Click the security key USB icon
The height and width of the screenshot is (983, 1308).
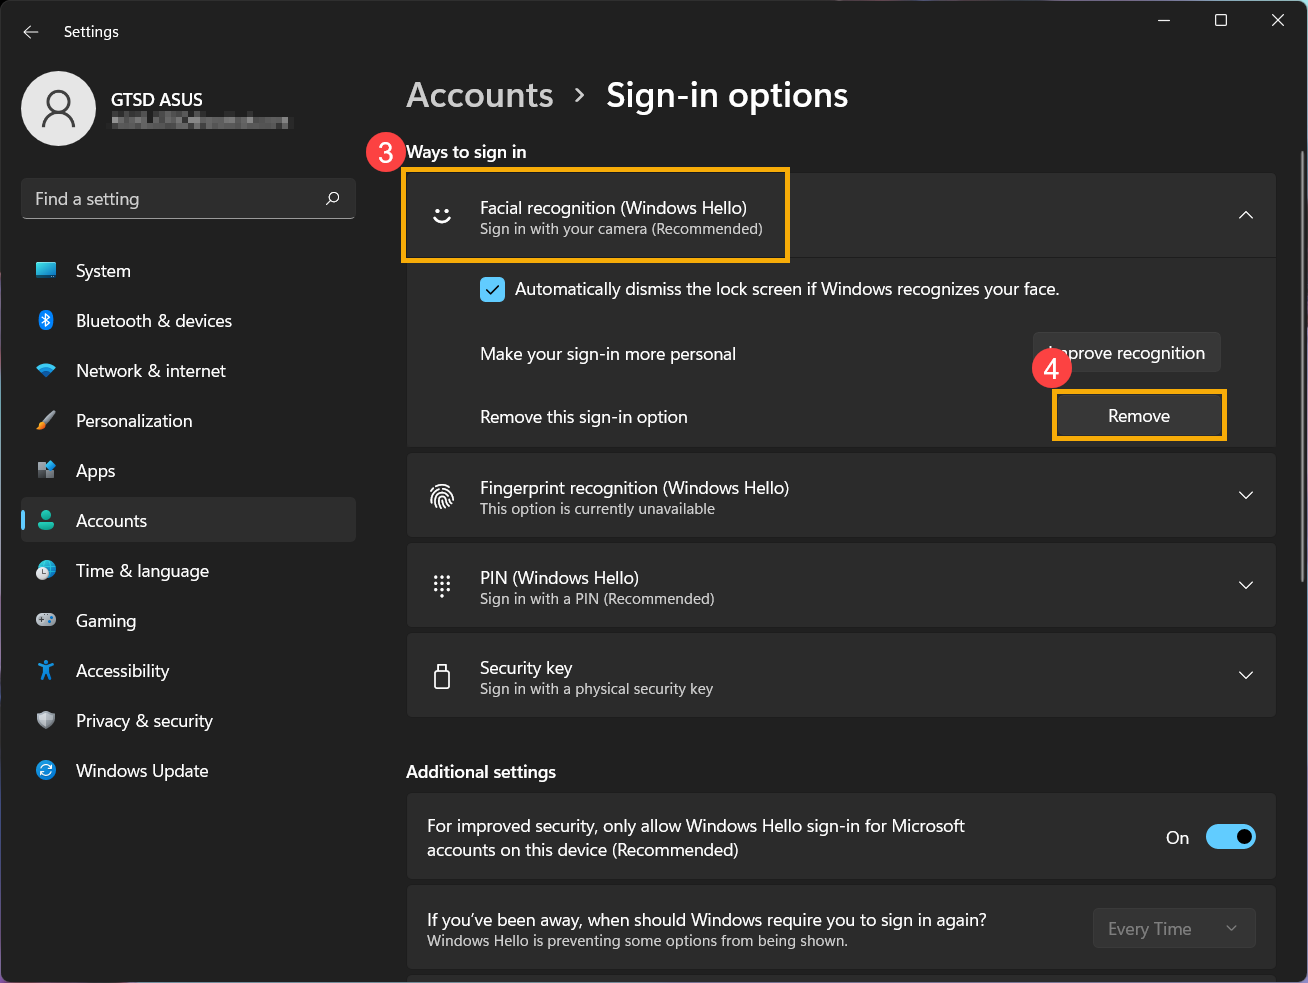[442, 676]
